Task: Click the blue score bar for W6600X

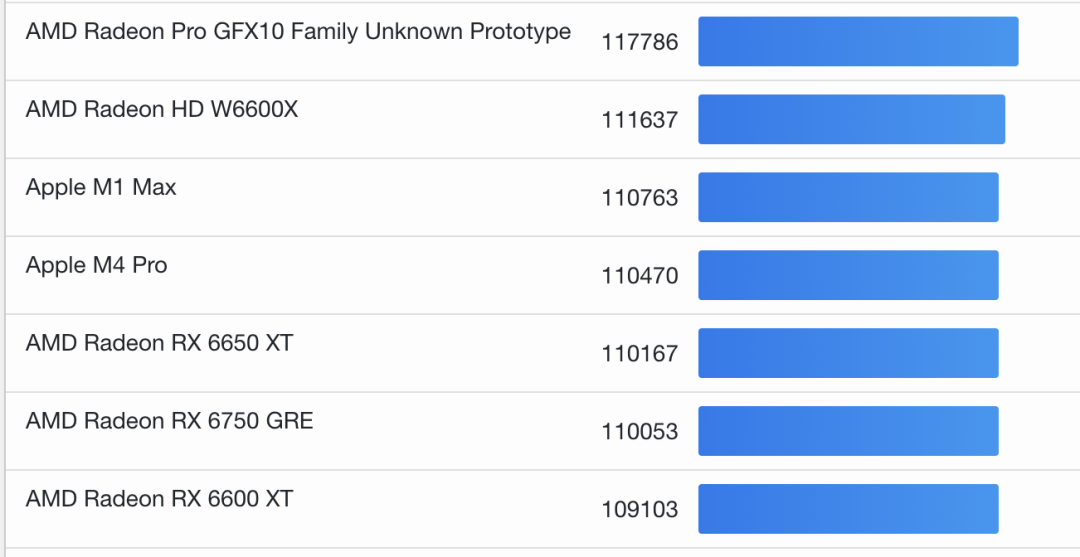Action: 851,120
